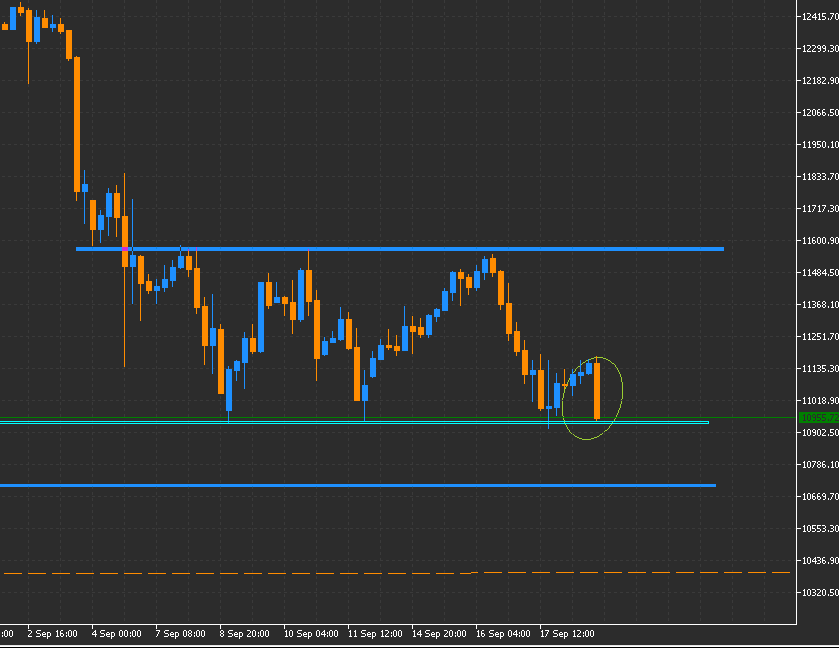Click the 12299.30 price axis label
839x648 pixels.
click(820, 49)
